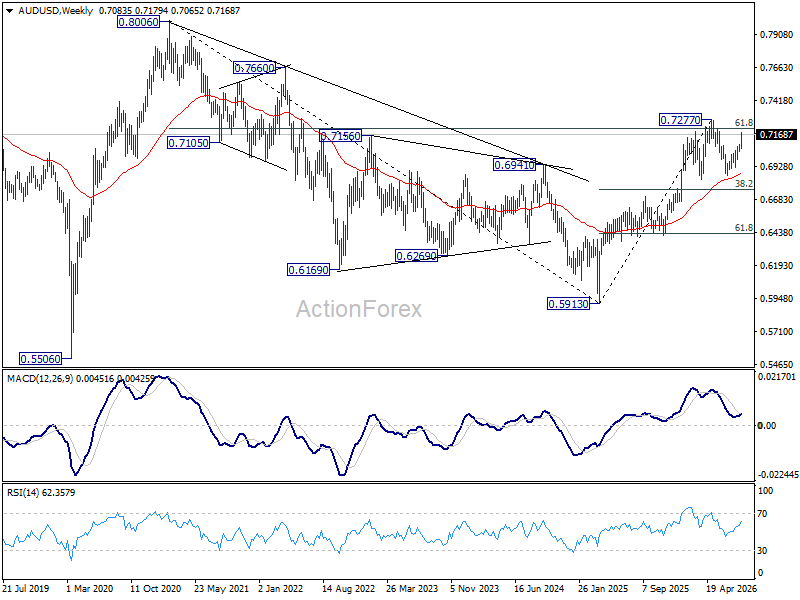The image size is (800, 600).
Task: Click the 0.62690 price label
Action: (x=416, y=256)
